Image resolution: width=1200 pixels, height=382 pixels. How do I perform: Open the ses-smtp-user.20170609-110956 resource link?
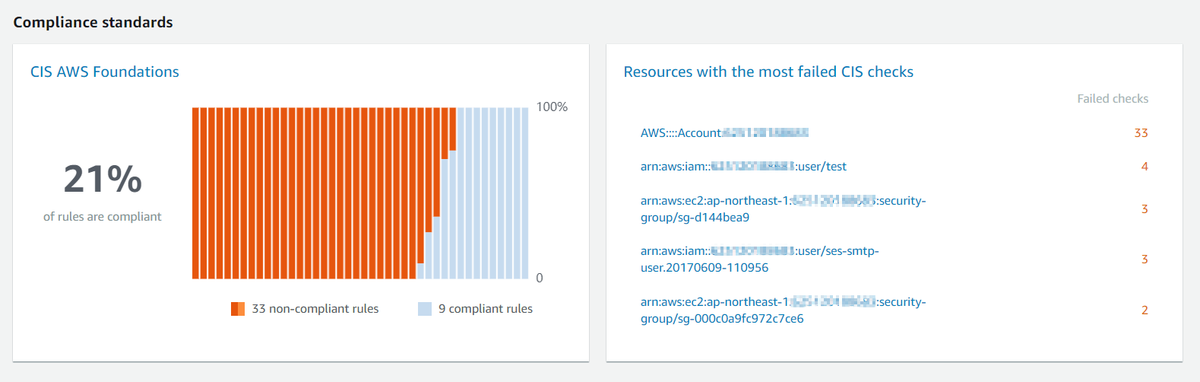(760, 259)
